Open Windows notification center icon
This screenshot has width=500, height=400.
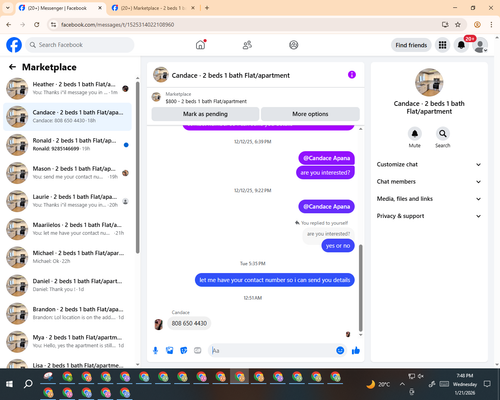pyautogui.click(x=487, y=384)
